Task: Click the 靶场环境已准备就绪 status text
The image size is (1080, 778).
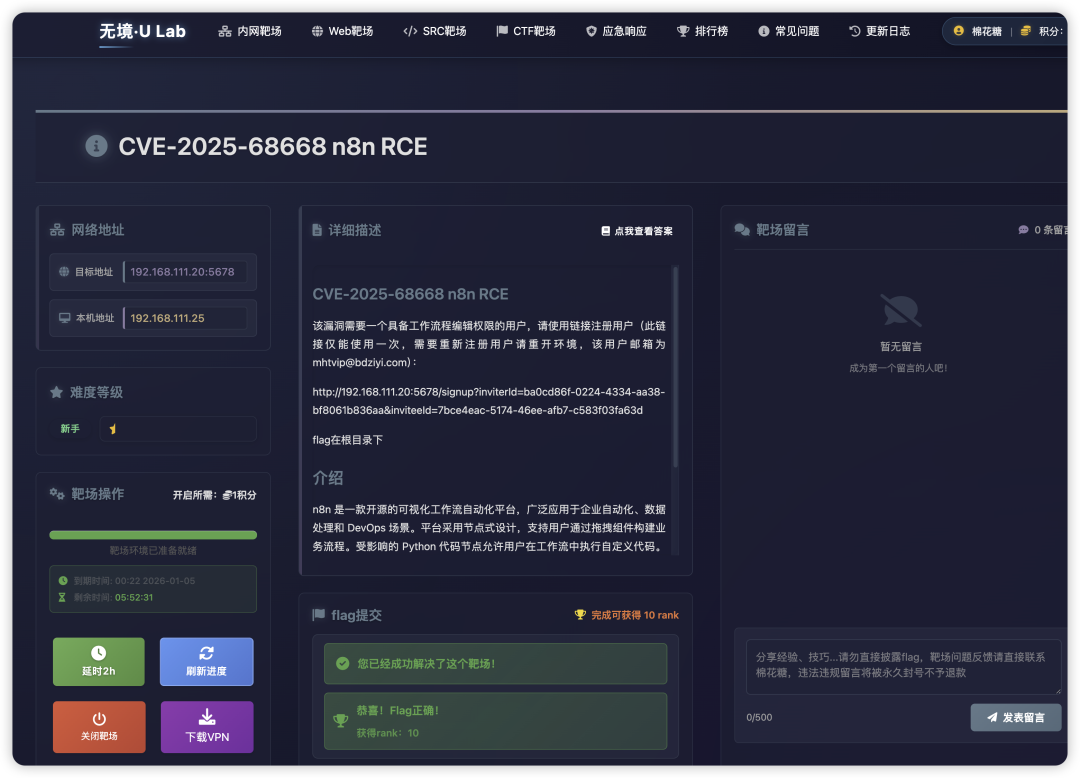Action: point(153,551)
